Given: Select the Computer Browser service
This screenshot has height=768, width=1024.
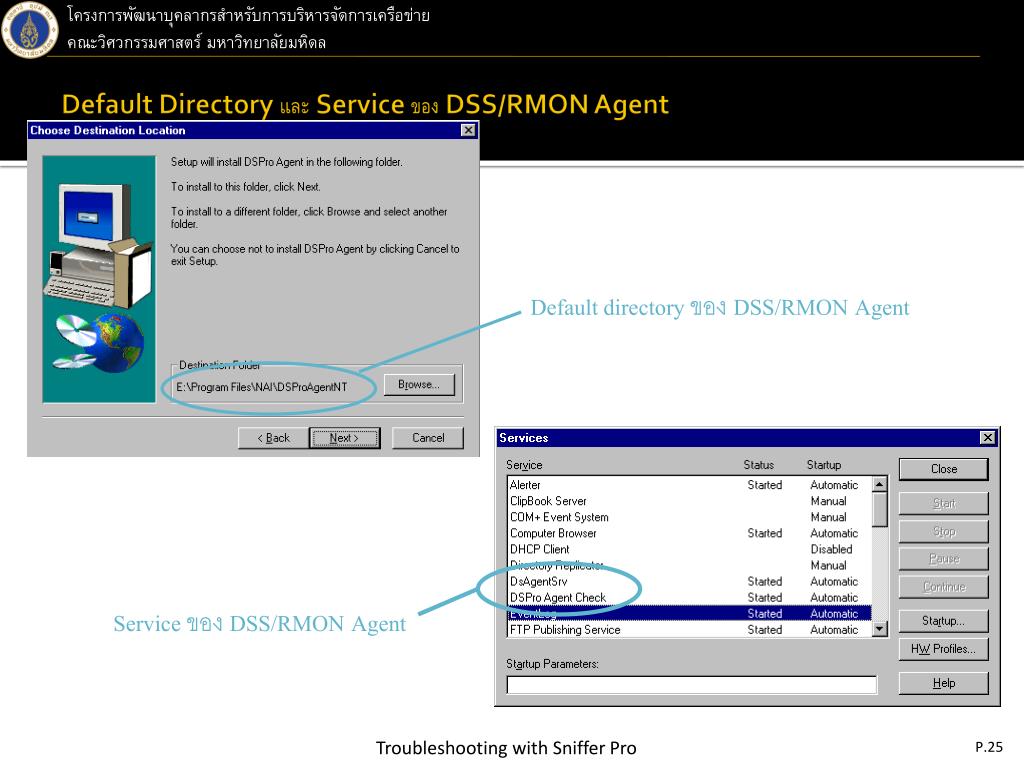Looking at the screenshot, I should pyautogui.click(x=690, y=534).
